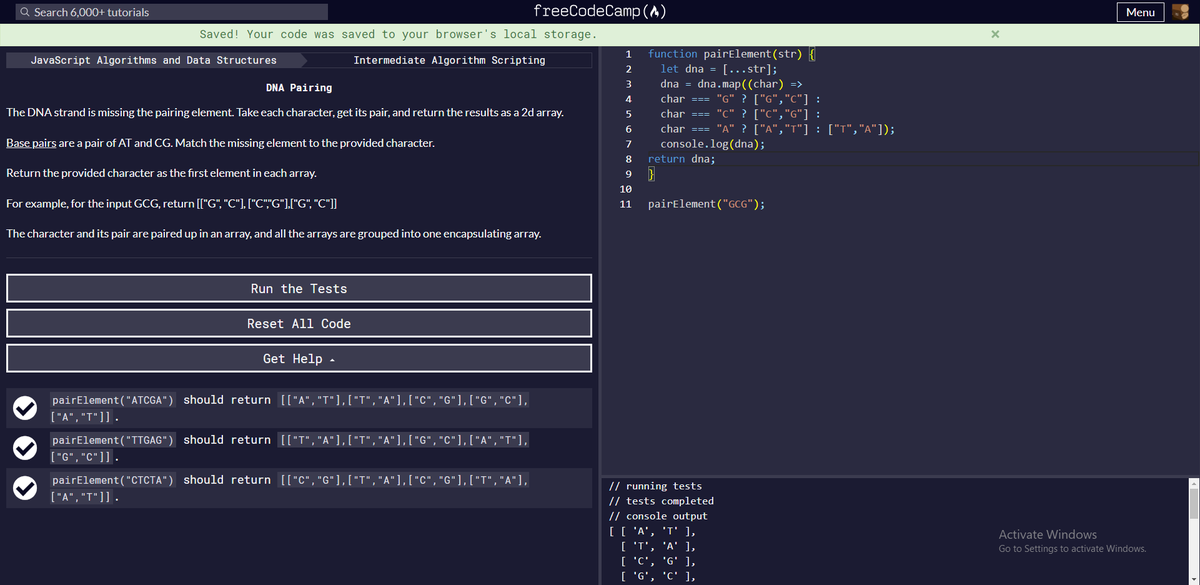Image resolution: width=1200 pixels, height=585 pixels.
Task: Click the ATCGA test passed checkmark
Action: click(x=24, y=408)
